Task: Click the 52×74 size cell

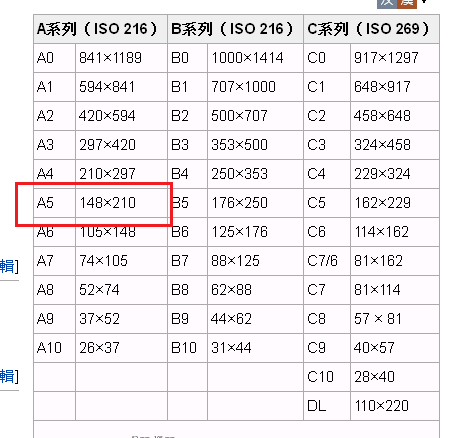Action: [121, 290]
